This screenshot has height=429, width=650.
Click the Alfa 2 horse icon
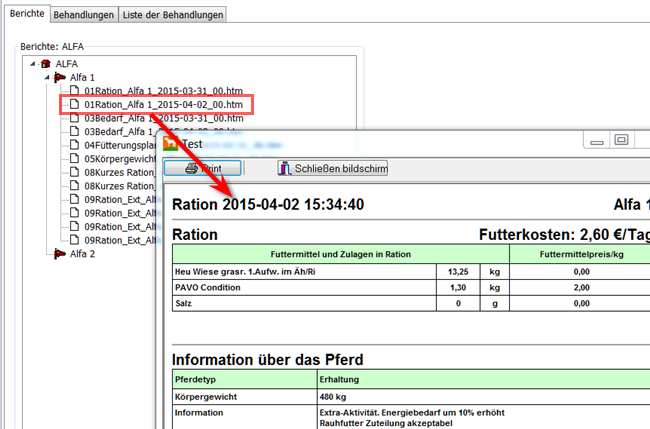point(60,253)
